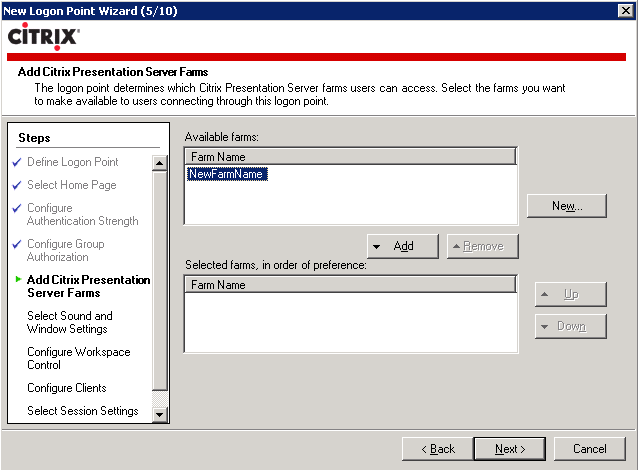Close the wizard window
The width and height of the screenshot is (638, 470).
point(625,10)
